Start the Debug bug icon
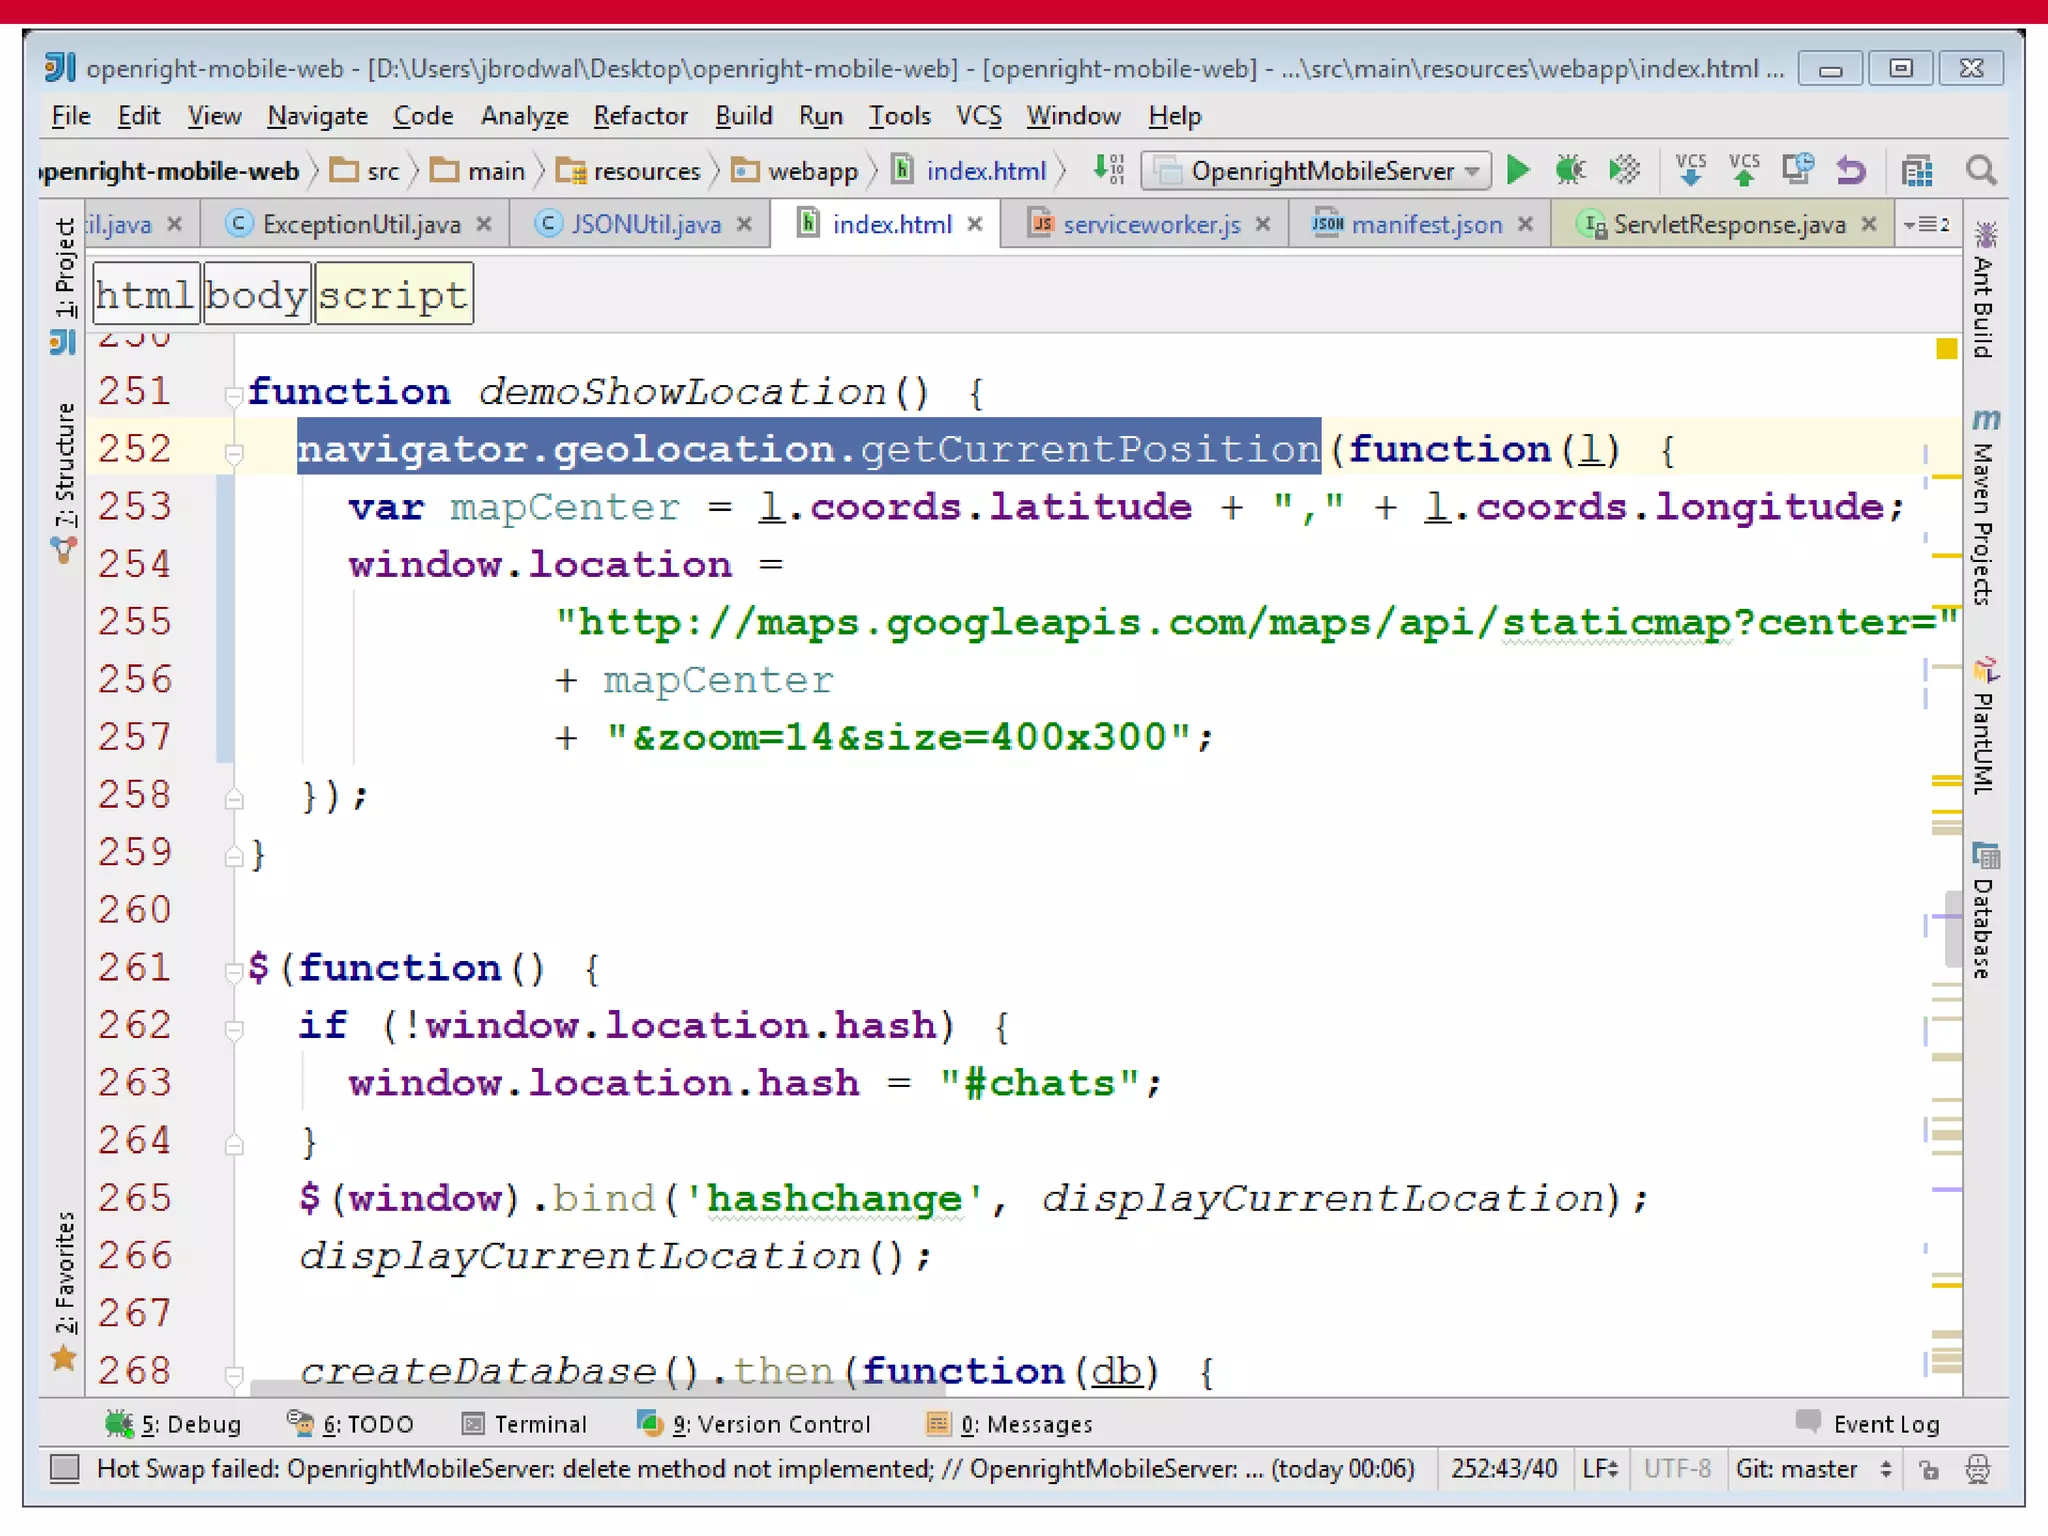Image resolution: width=2048 pixels, height=1536 pixels. click(1570, 171)
